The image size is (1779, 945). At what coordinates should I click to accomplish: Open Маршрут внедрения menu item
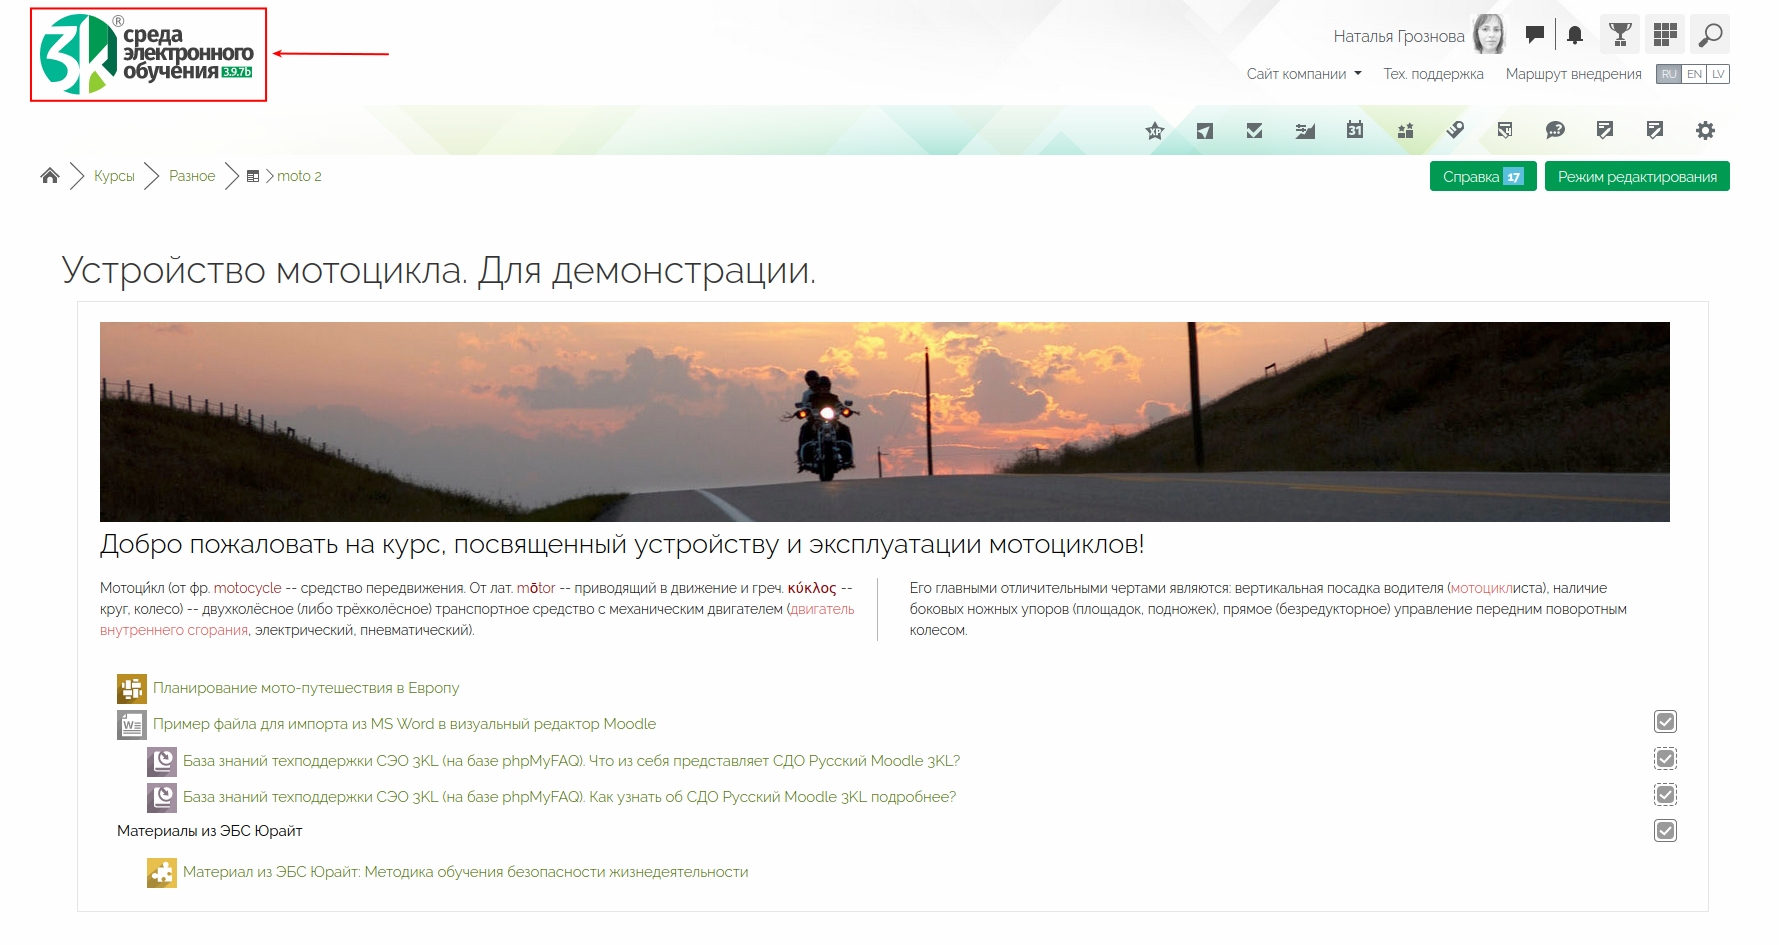pos(1573,74)
